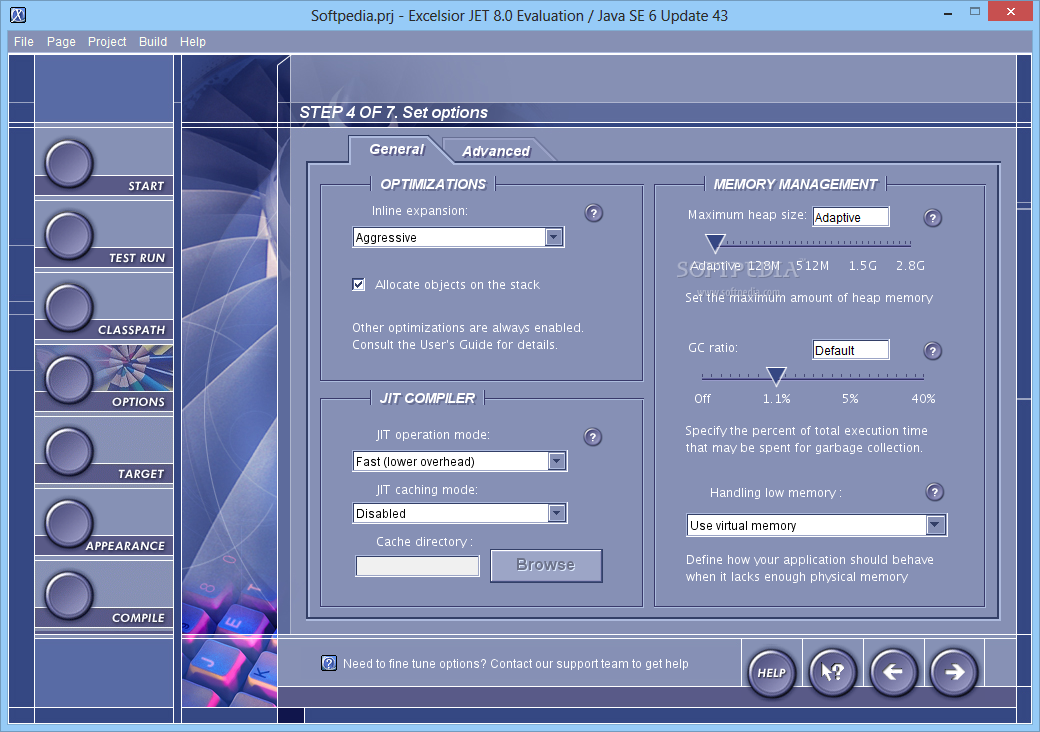
Task: Open the TARGET step
Action: [x=68, y=451]
